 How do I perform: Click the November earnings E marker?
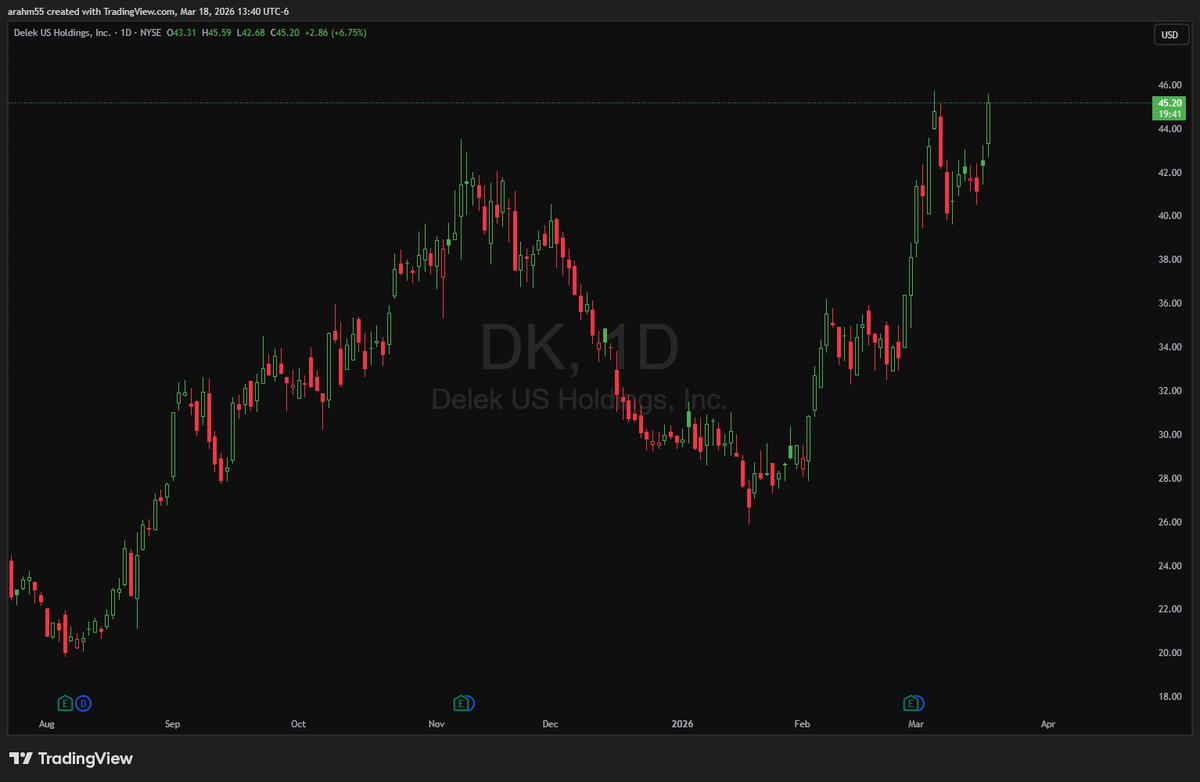[x=461, y=703]
